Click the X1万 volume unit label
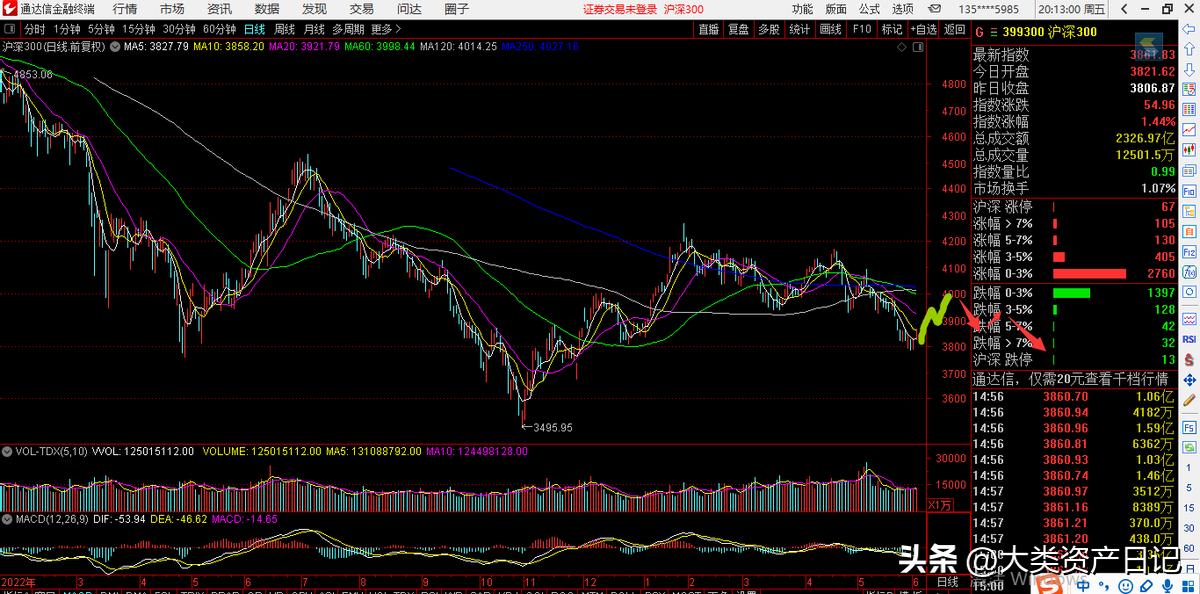The image size is (1200, 594). [x=939, y=504]
